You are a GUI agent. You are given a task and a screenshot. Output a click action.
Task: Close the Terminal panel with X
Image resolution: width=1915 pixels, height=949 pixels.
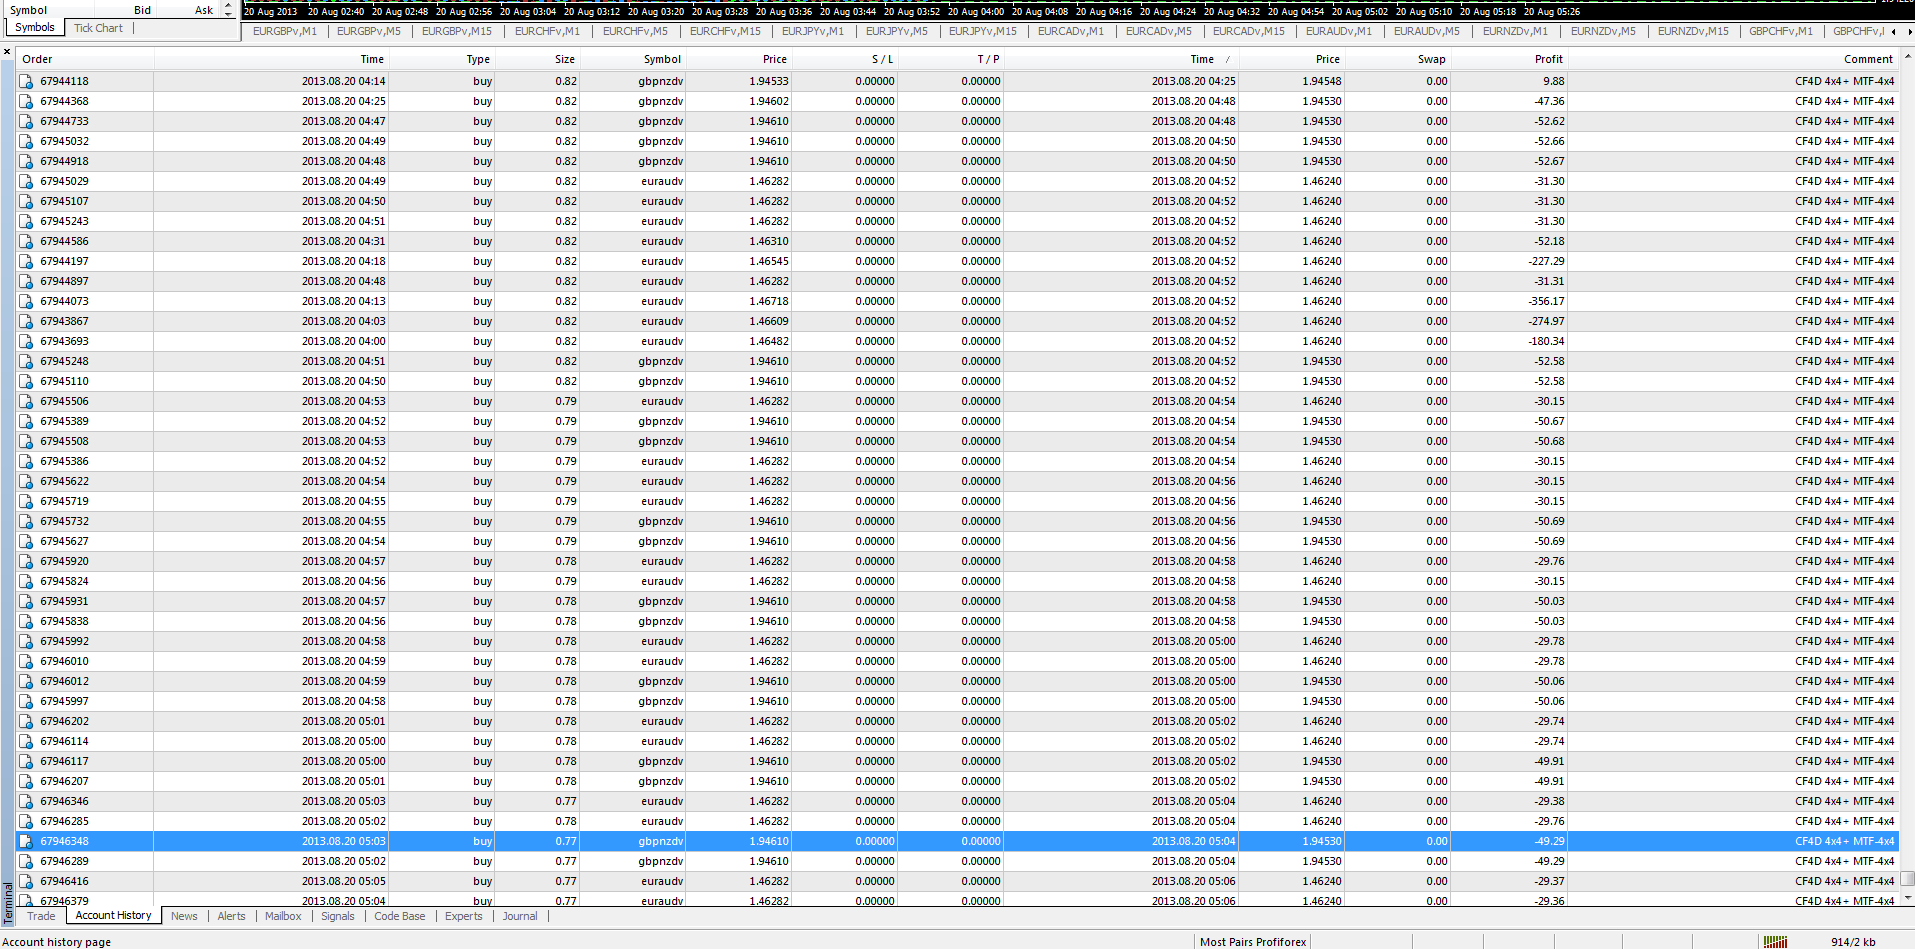point(7,51)
